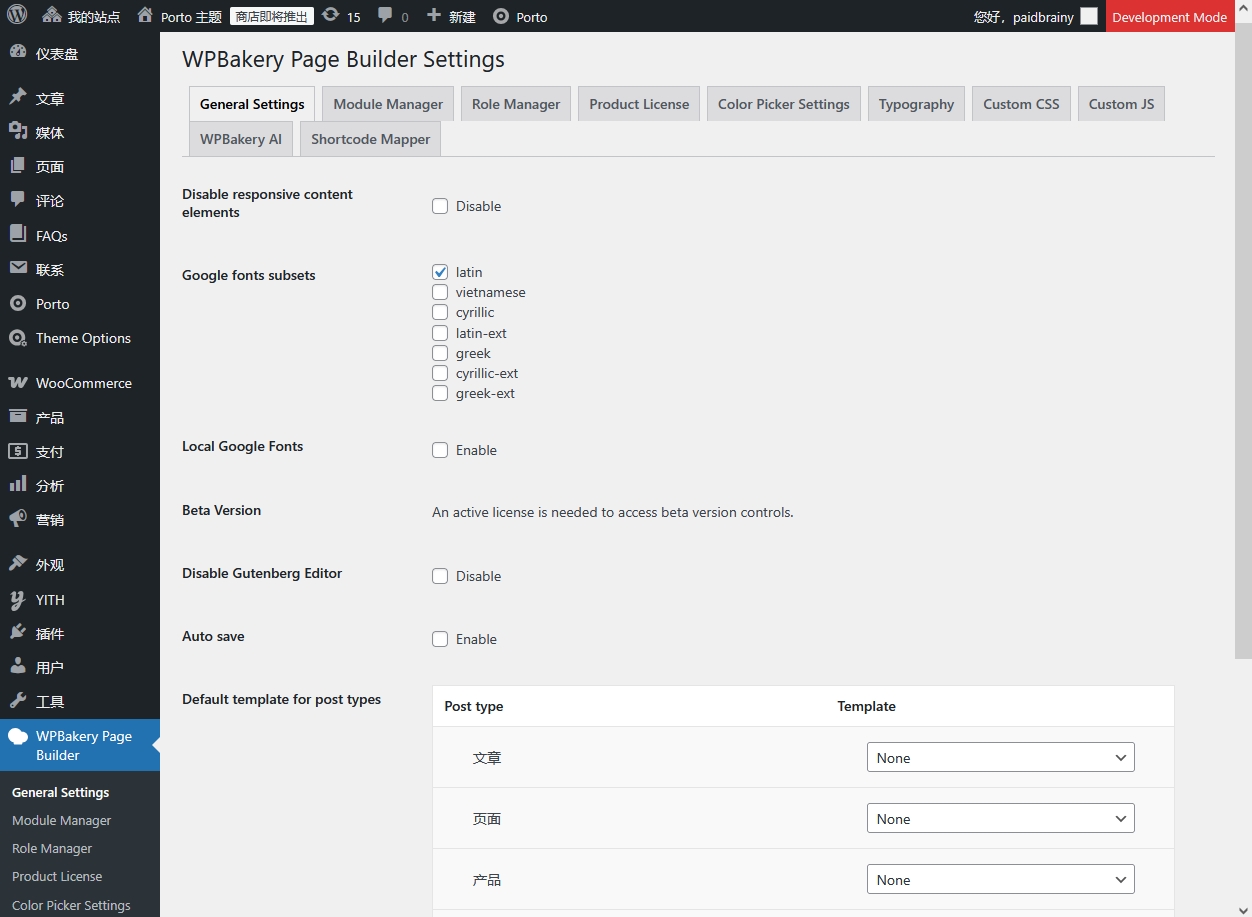The image size is (1252, 917).
Task: Click the Development Mode button
Action: (1169, 16)
